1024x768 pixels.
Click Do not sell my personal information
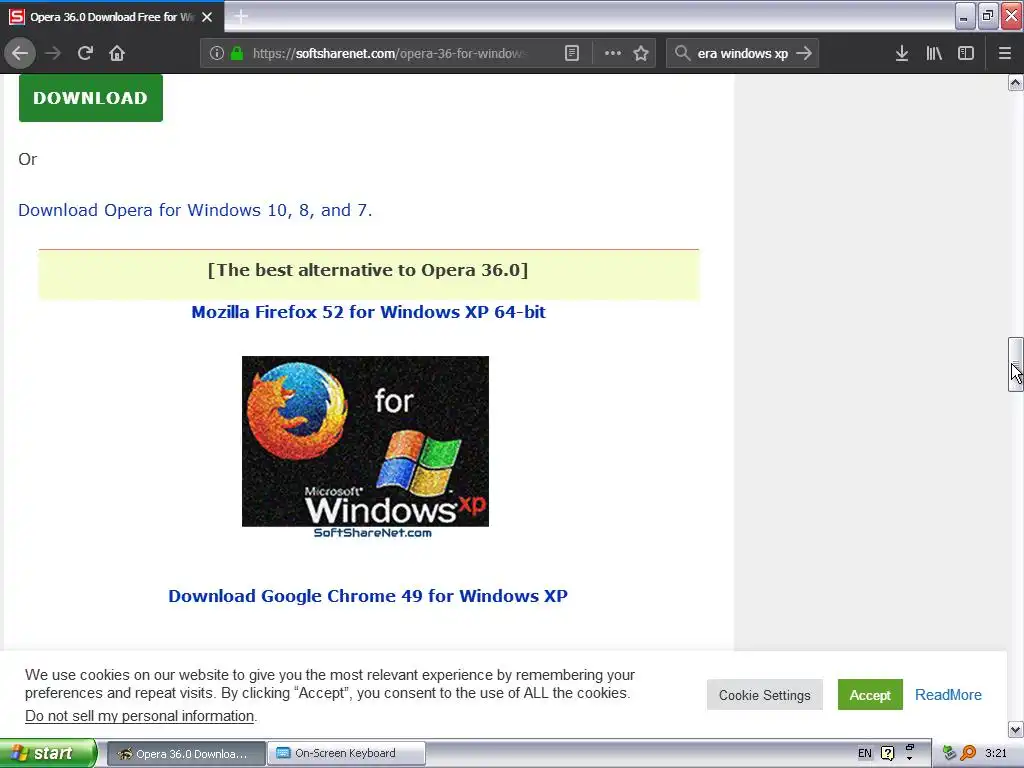(140, 716)
